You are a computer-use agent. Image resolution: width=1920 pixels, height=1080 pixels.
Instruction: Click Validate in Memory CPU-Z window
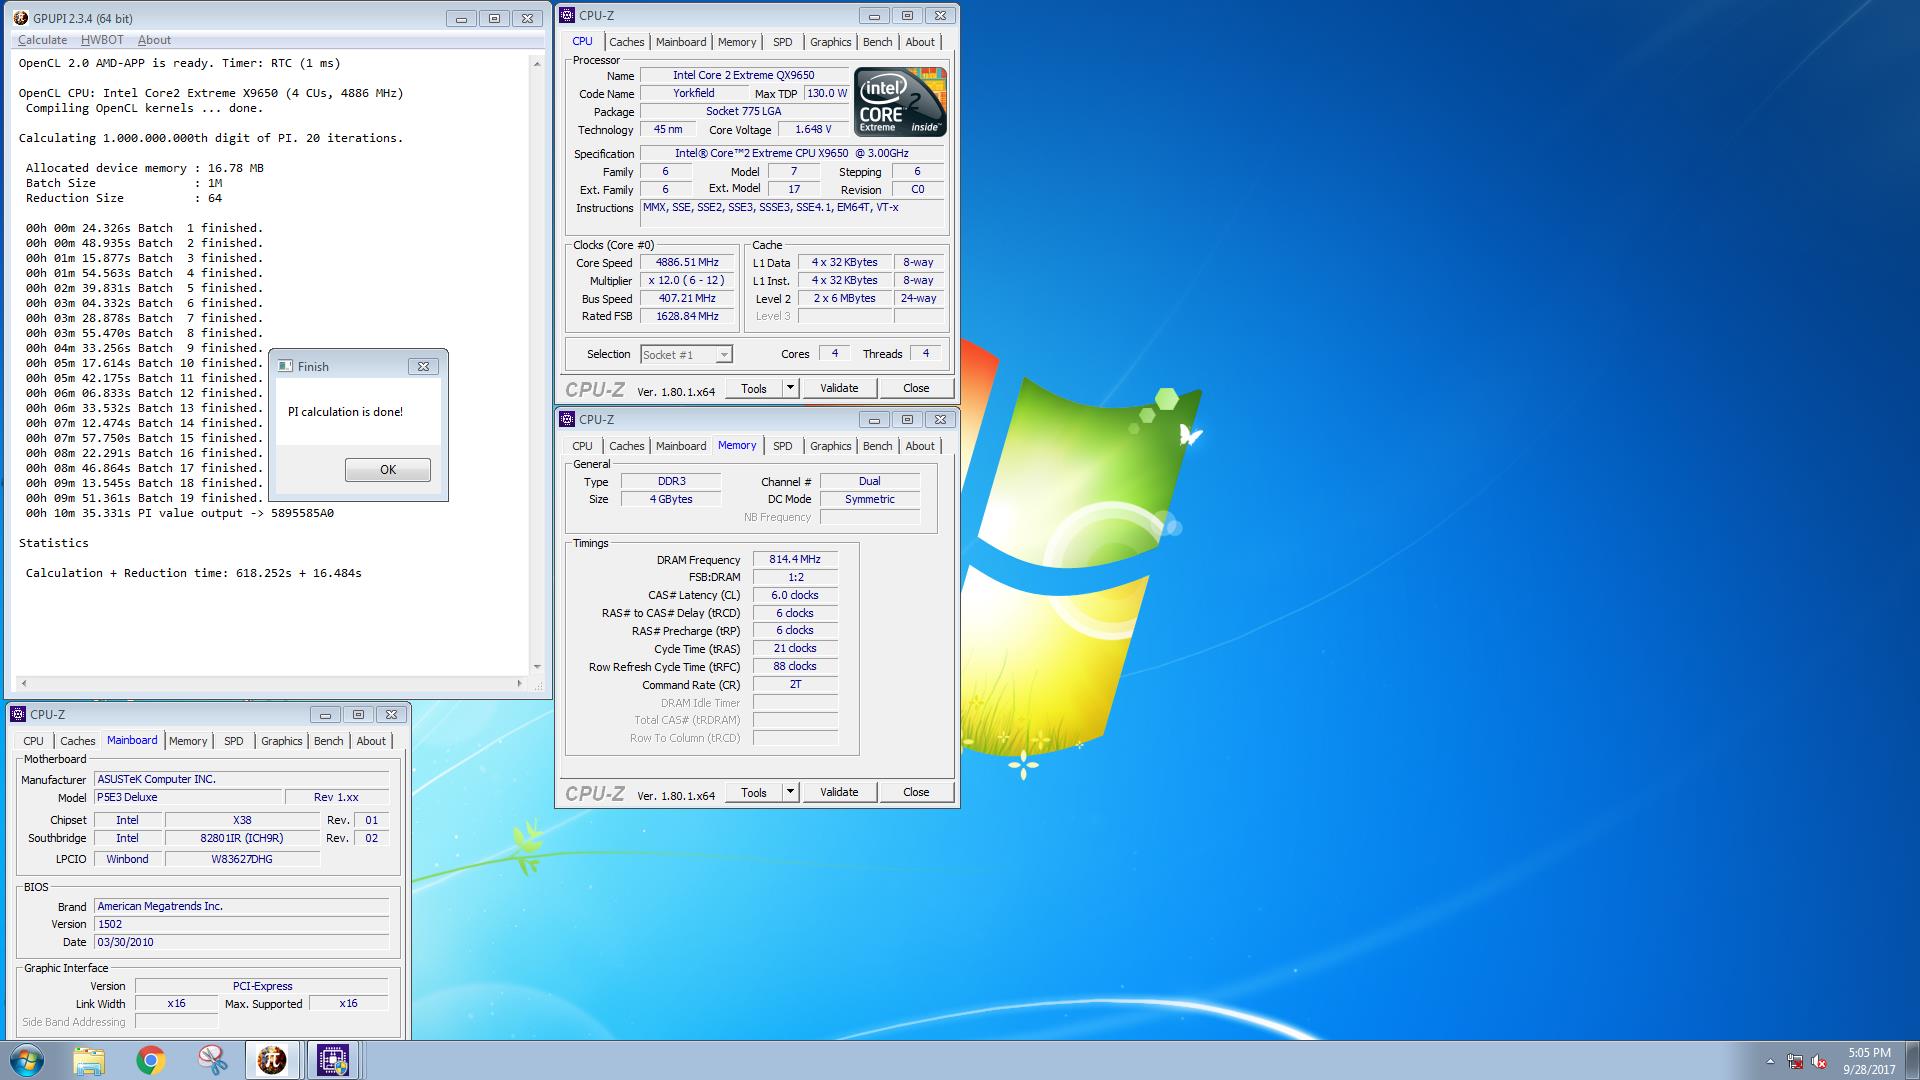[839, 792]
